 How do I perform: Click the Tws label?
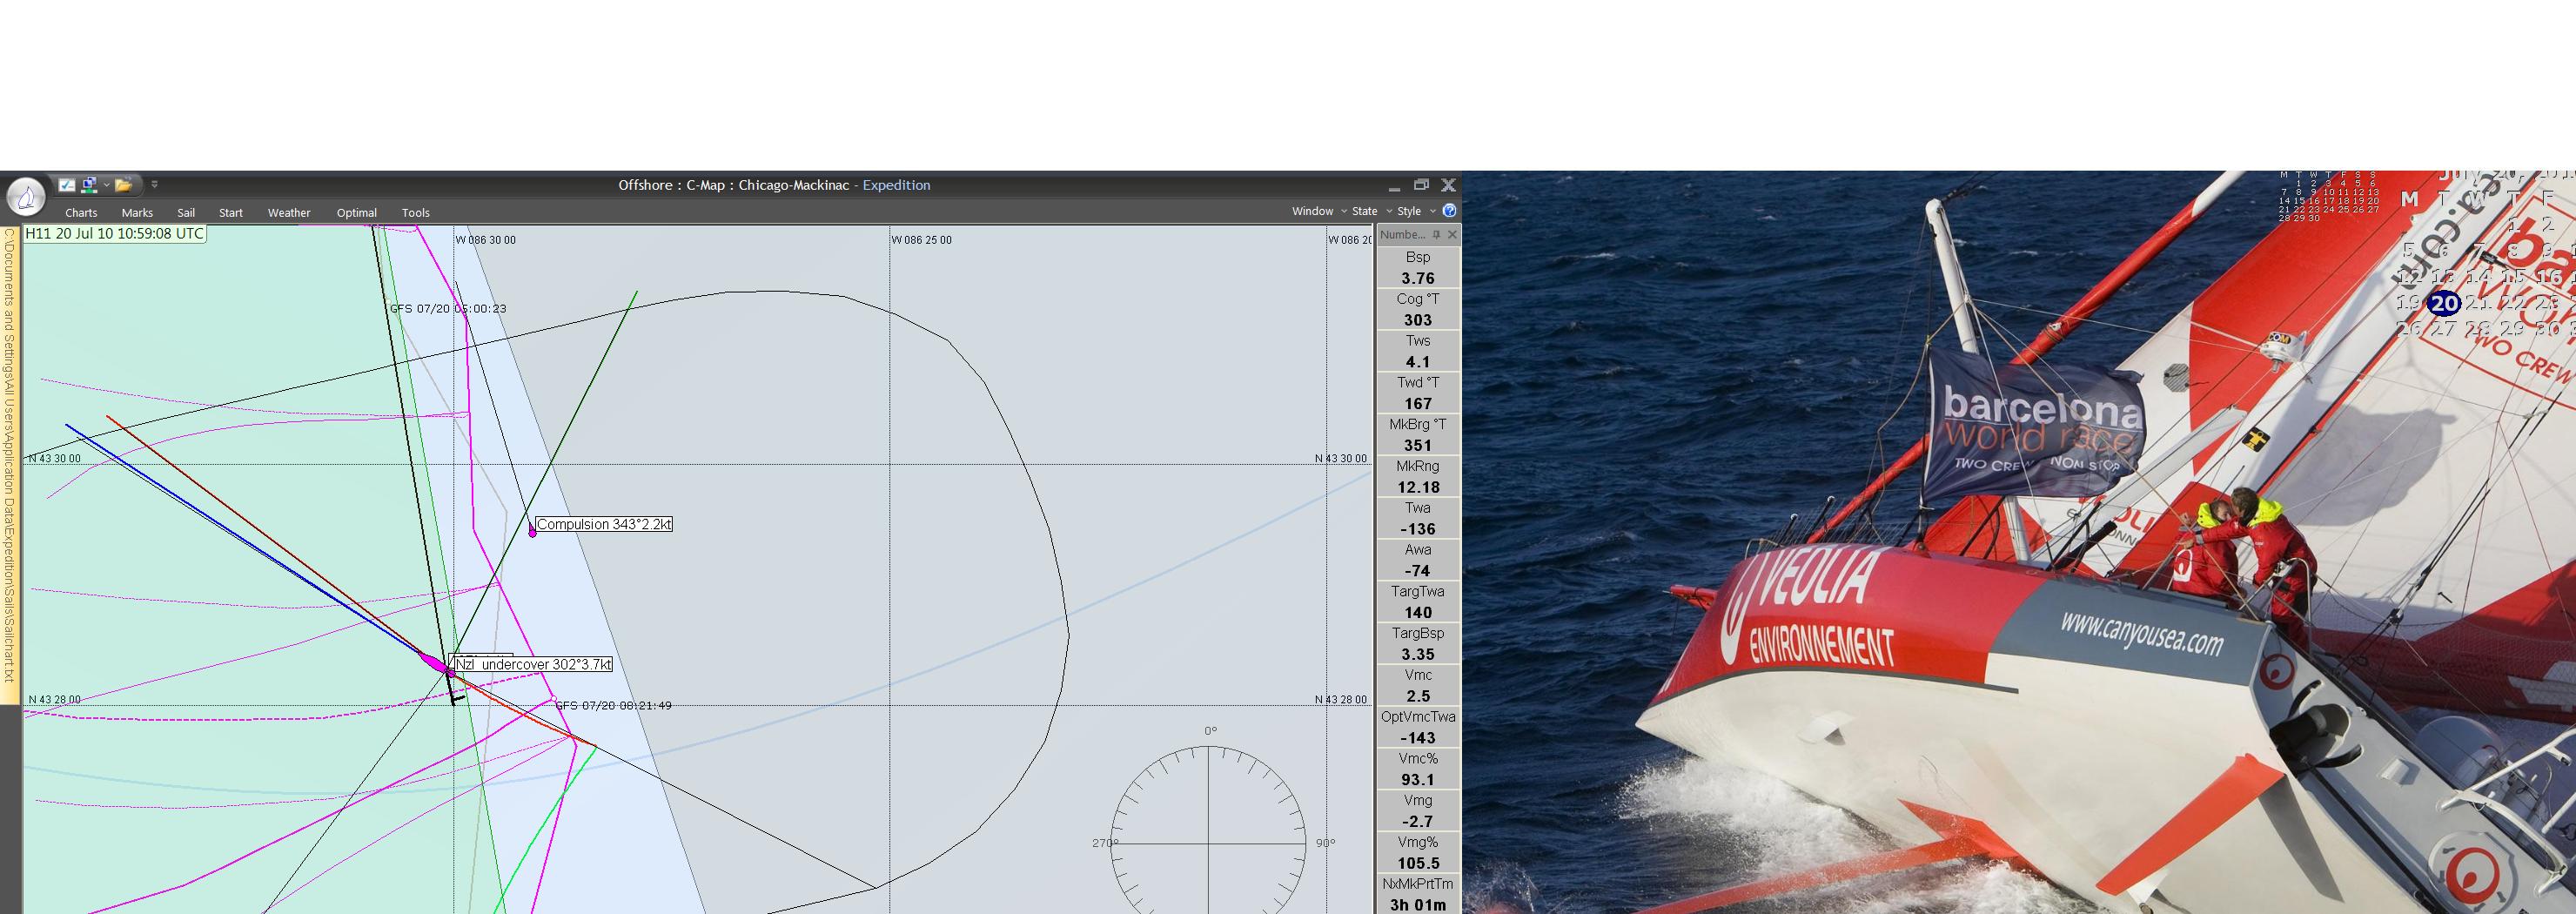[1418, 341]
